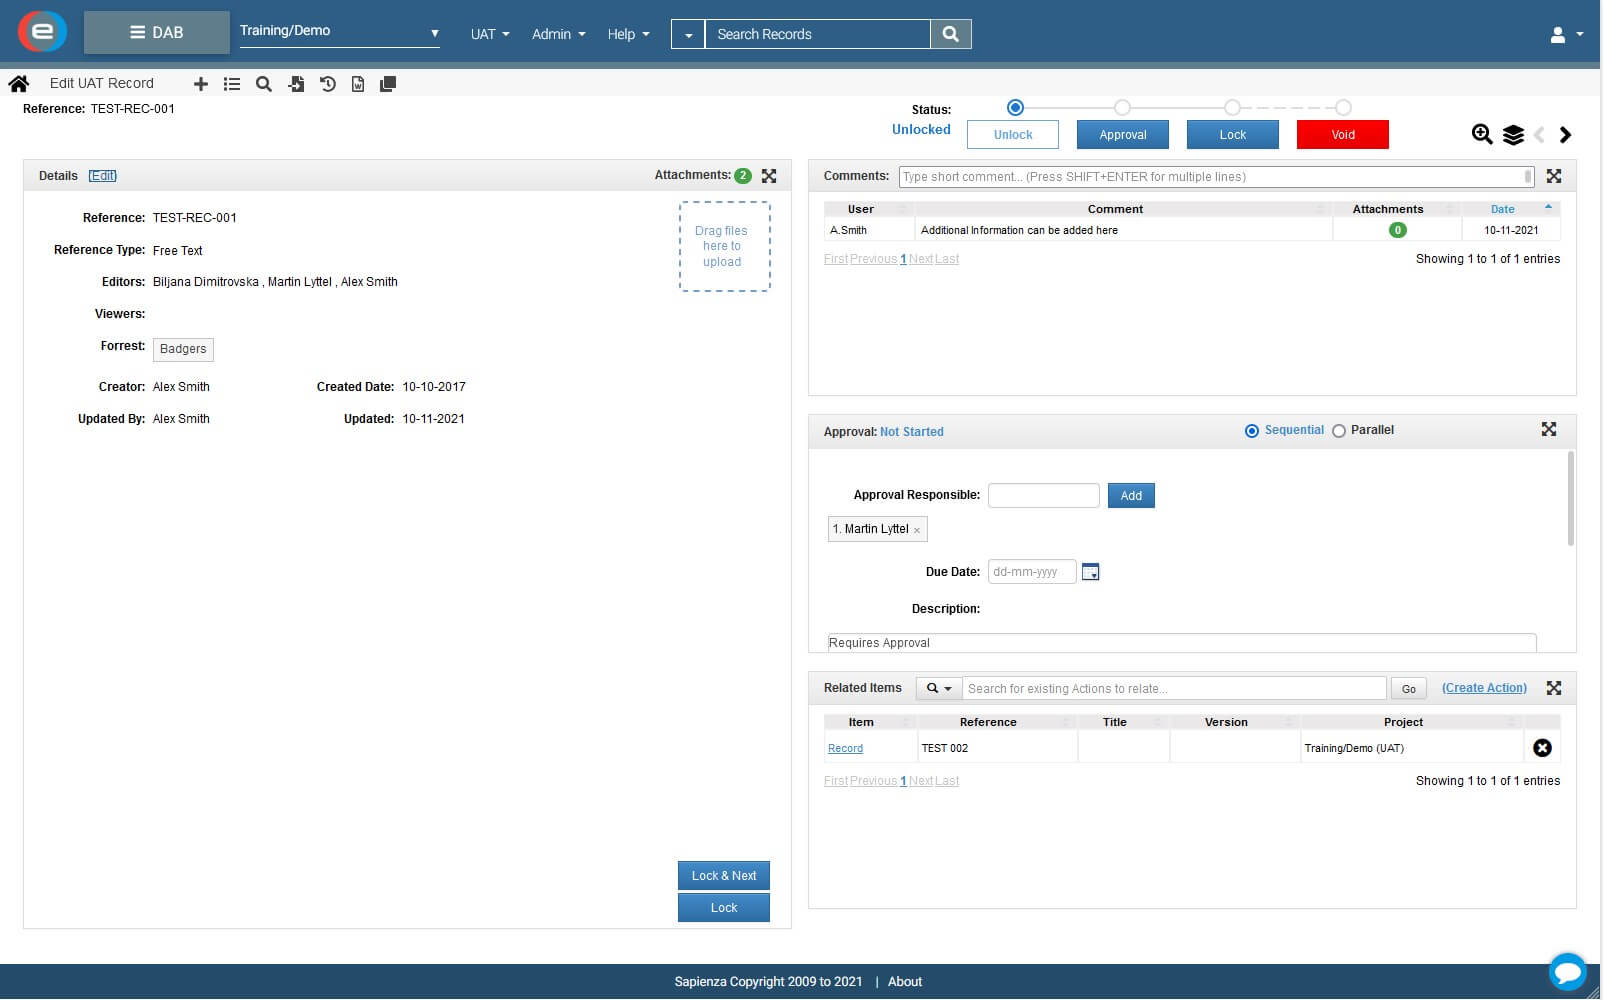1603x1000 pixels.
Task: Open the UAT menu
Action: 488,33
